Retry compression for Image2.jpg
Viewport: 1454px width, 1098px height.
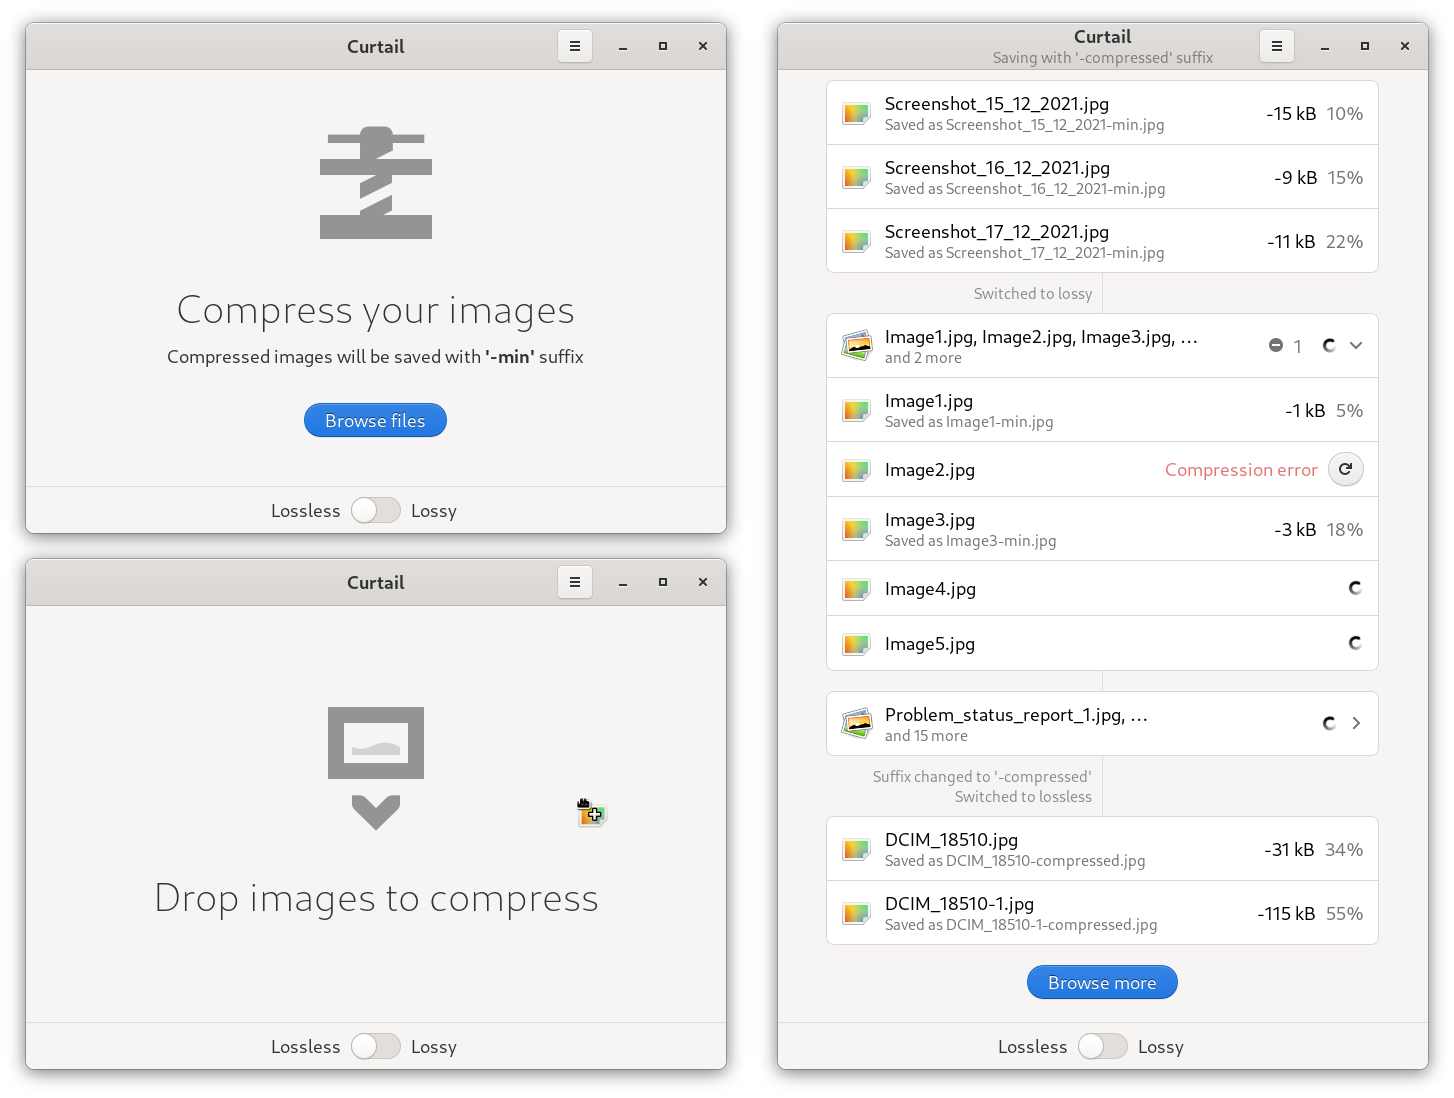tap(1346, 469)
